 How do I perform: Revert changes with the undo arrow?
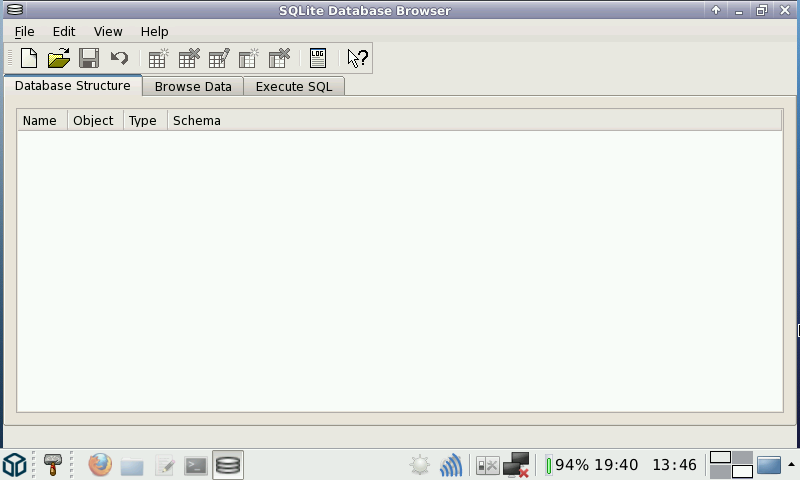click(x=119, y=58)
